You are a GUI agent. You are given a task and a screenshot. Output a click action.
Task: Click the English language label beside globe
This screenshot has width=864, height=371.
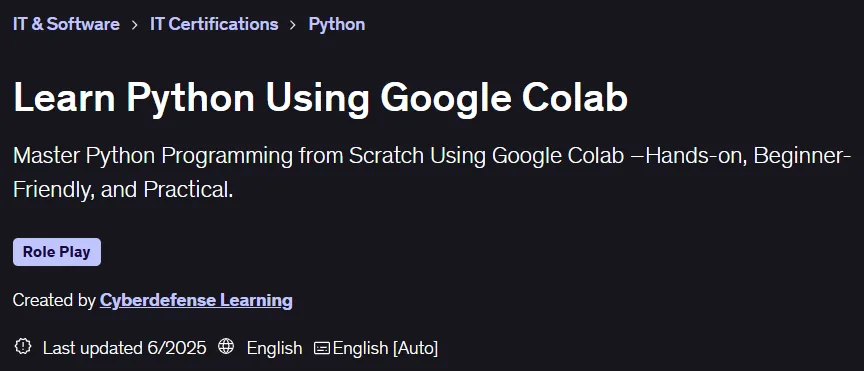(274, 348)
